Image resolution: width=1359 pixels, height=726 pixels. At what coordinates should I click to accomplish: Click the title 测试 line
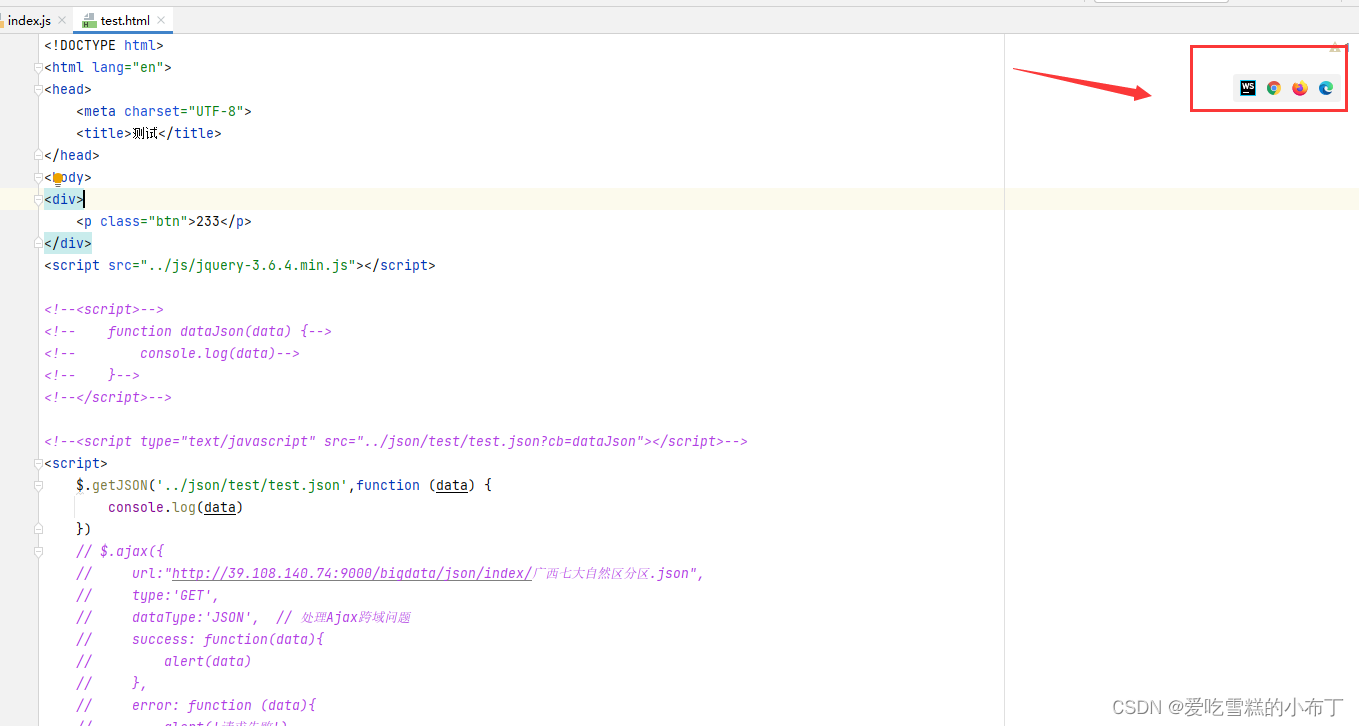click(x=149, y=134)
